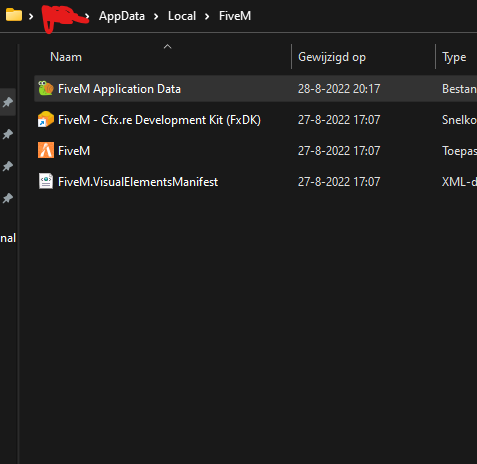The width and height of the screenshot is (477, 464).
Task: Click the second pin icon in sidebar
Action: [8, 134]
